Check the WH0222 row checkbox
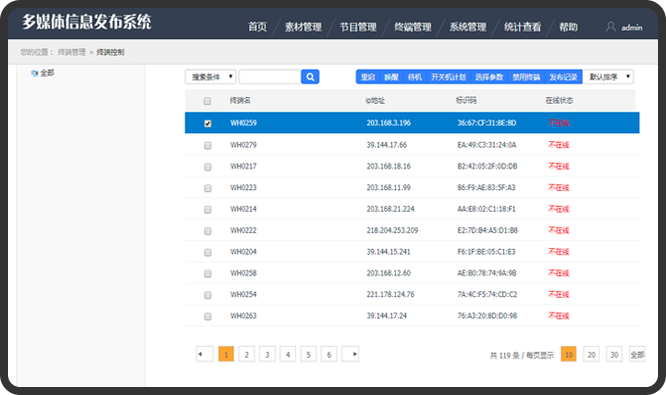 [x=208, y=231]
